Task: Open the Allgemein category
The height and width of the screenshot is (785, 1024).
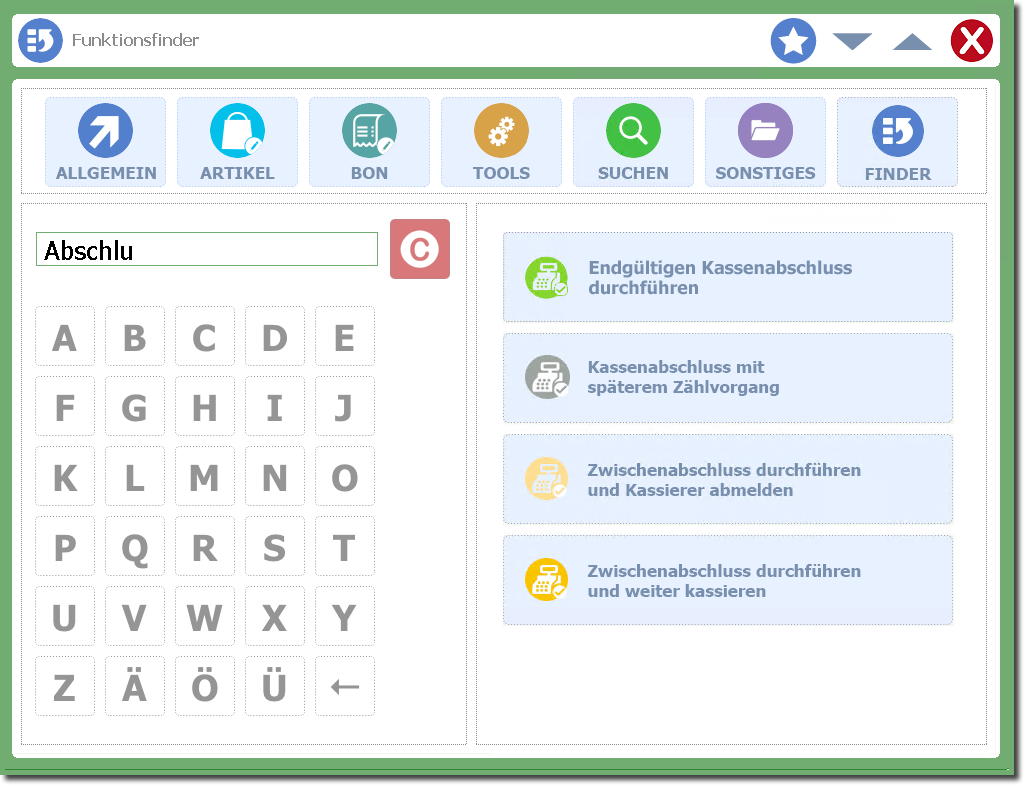Action: pos(106,142)
